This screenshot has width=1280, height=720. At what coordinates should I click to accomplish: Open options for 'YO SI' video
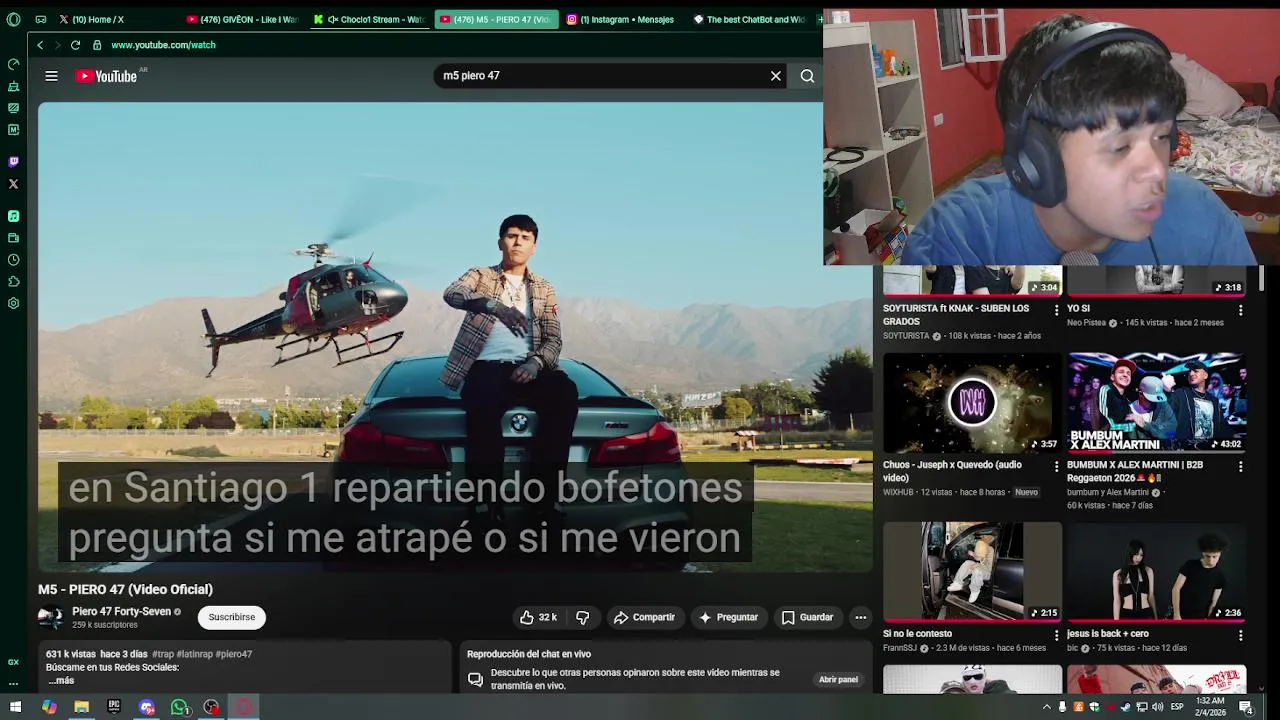[x=1240, y=310]
